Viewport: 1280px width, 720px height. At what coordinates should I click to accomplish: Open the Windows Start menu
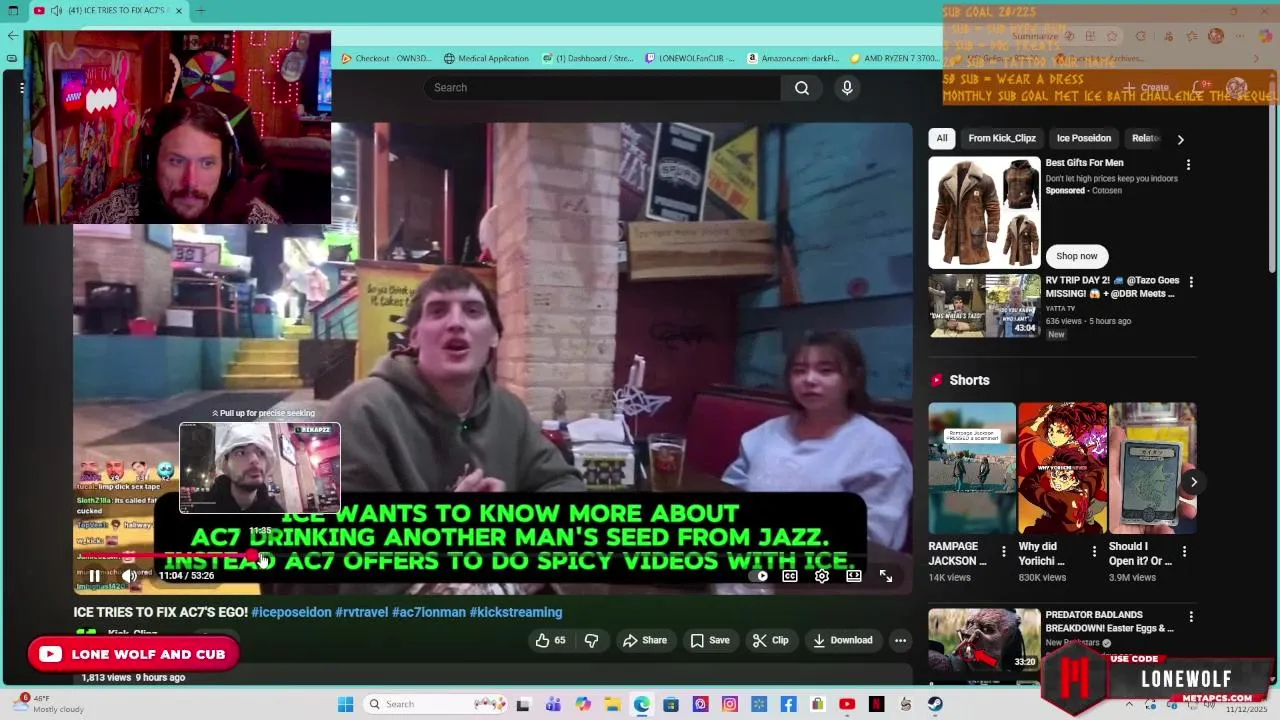pyautogui.click(x=345, y=704)
